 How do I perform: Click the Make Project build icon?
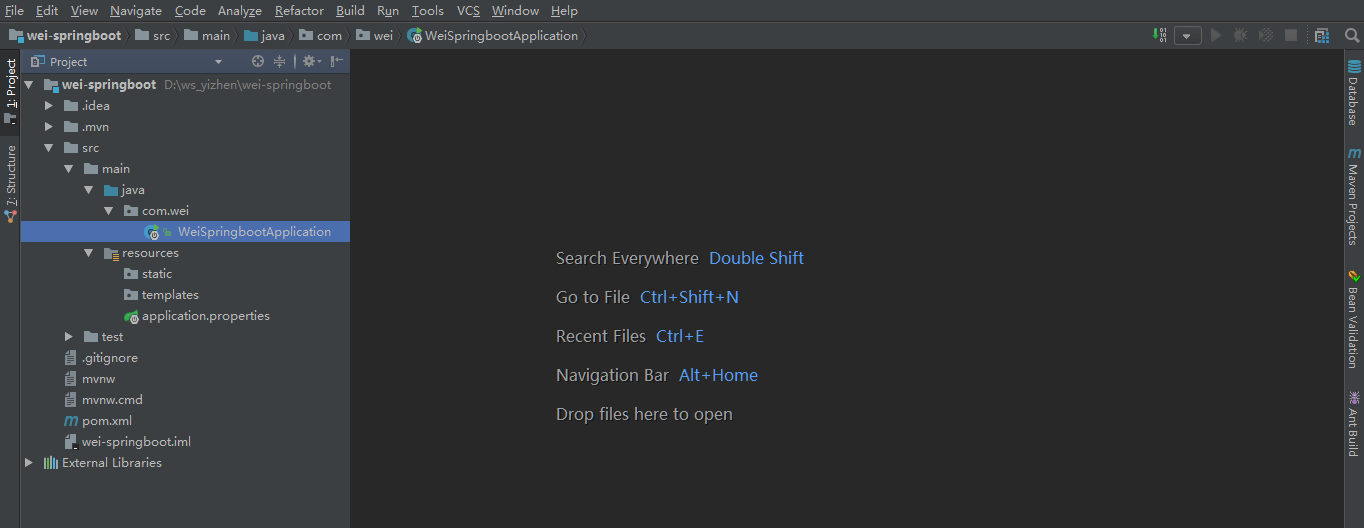click(1160, 35)
